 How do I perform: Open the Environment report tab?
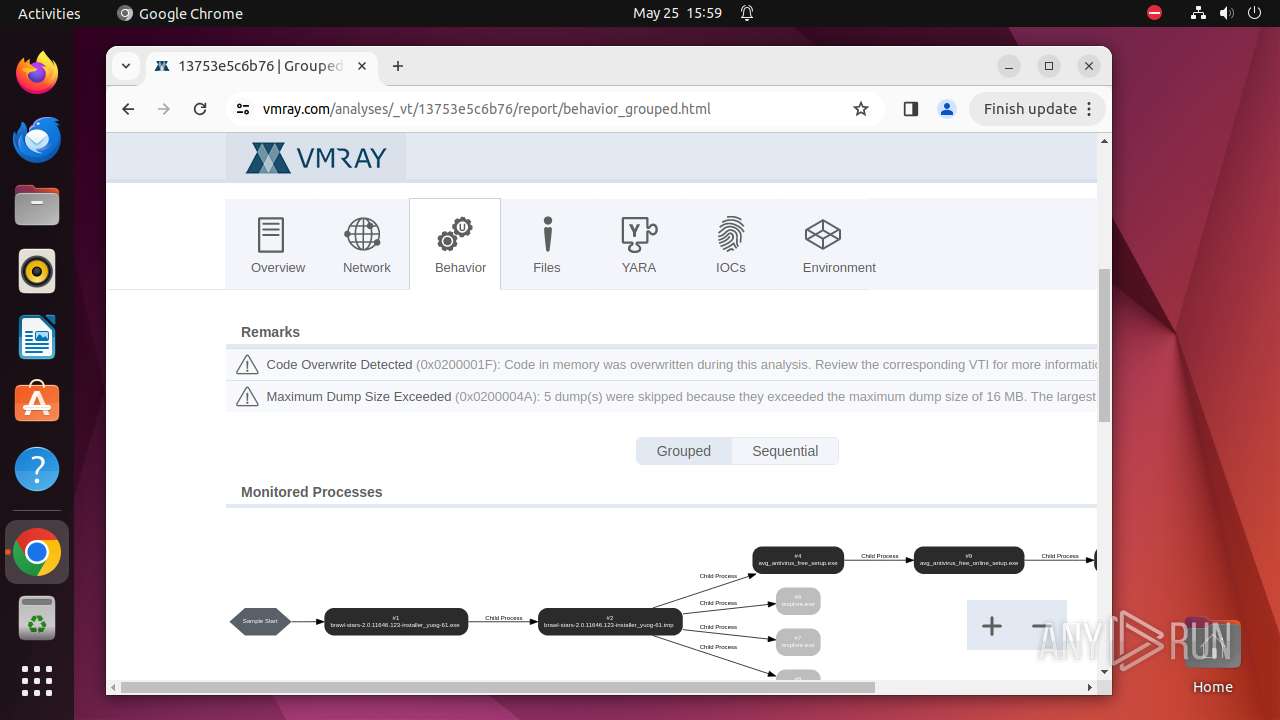(839, 245)
